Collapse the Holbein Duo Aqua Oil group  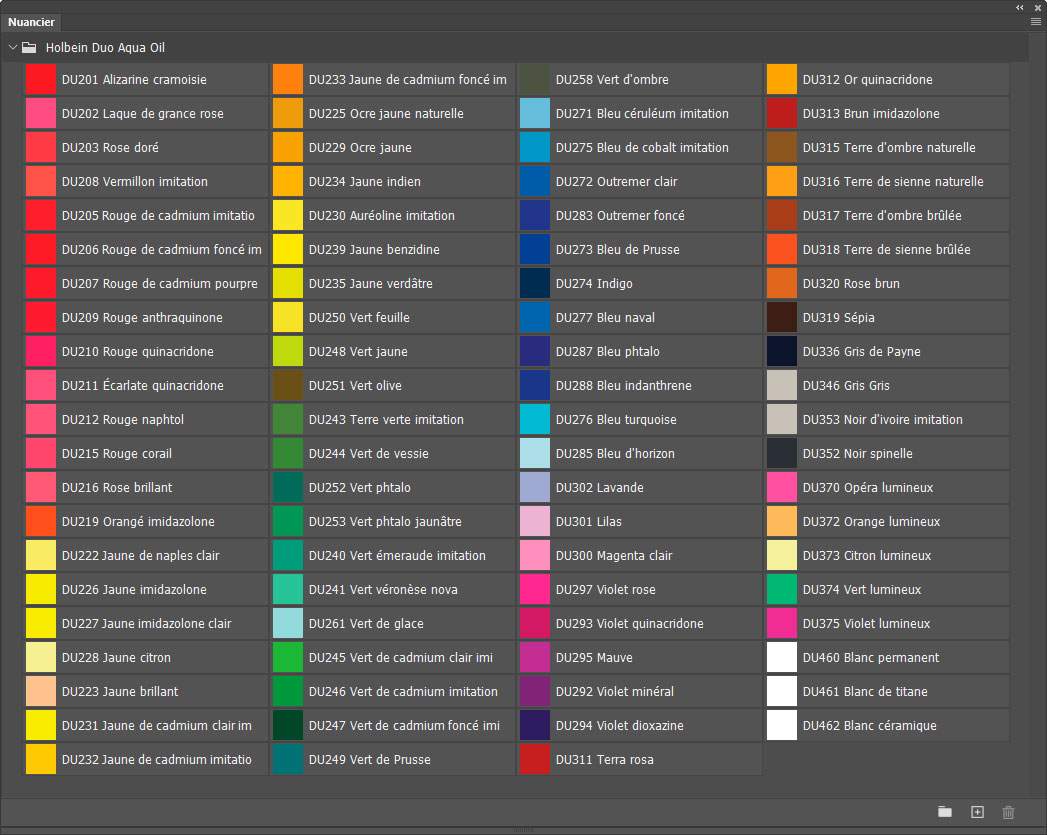point(12,47)
